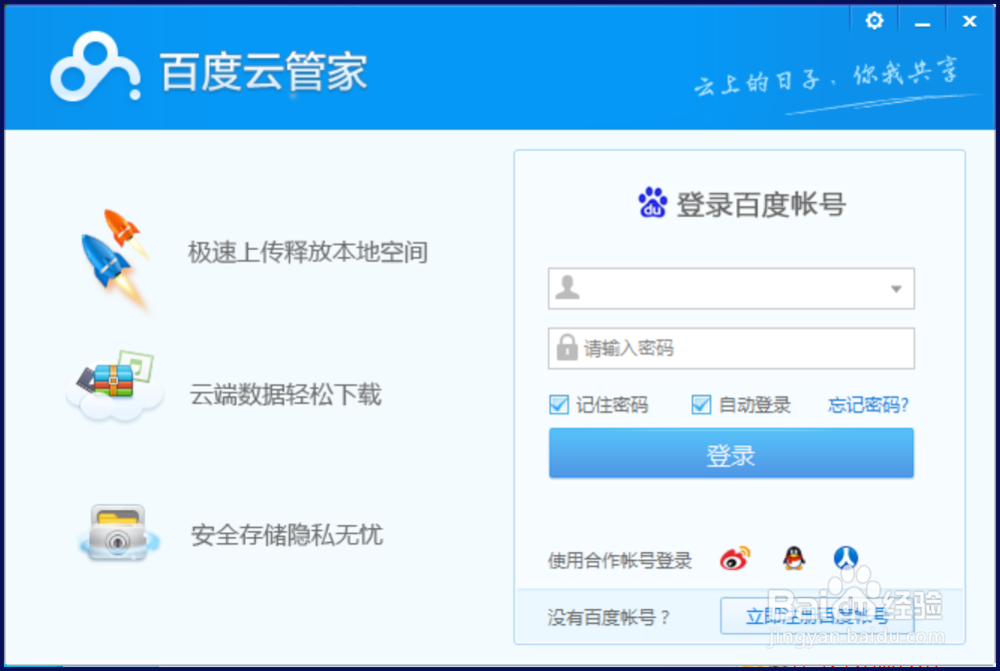The image size is (1000, 671).
Task: Click the Baidu Cloud logo icon
Action: click(x=96, y=67)
